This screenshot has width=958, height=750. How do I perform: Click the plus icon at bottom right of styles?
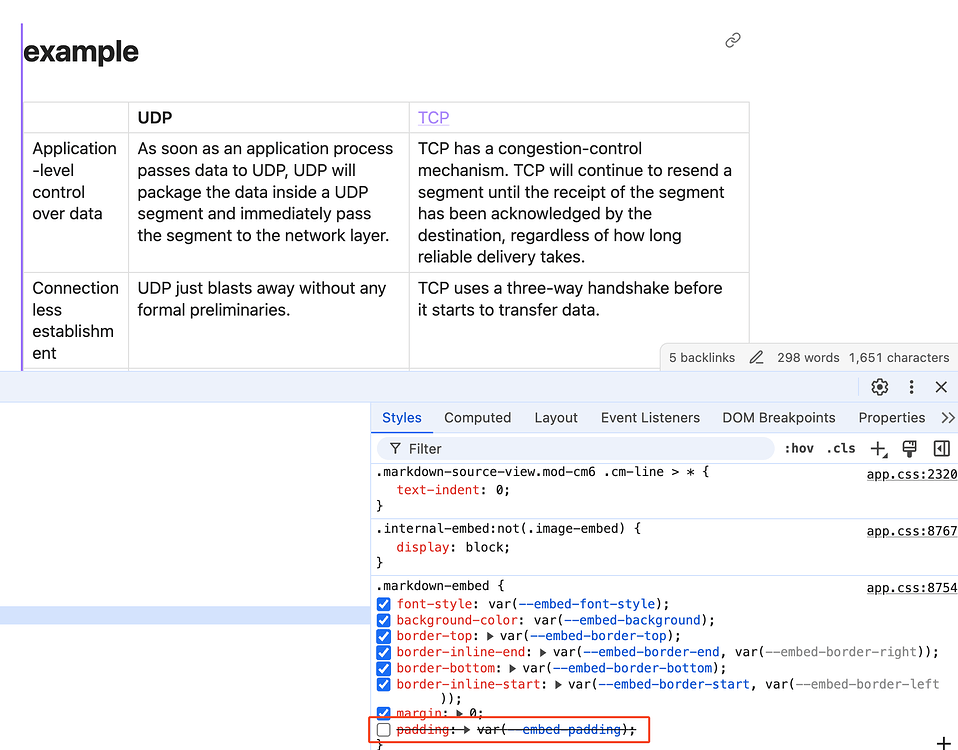coord(944,743)
